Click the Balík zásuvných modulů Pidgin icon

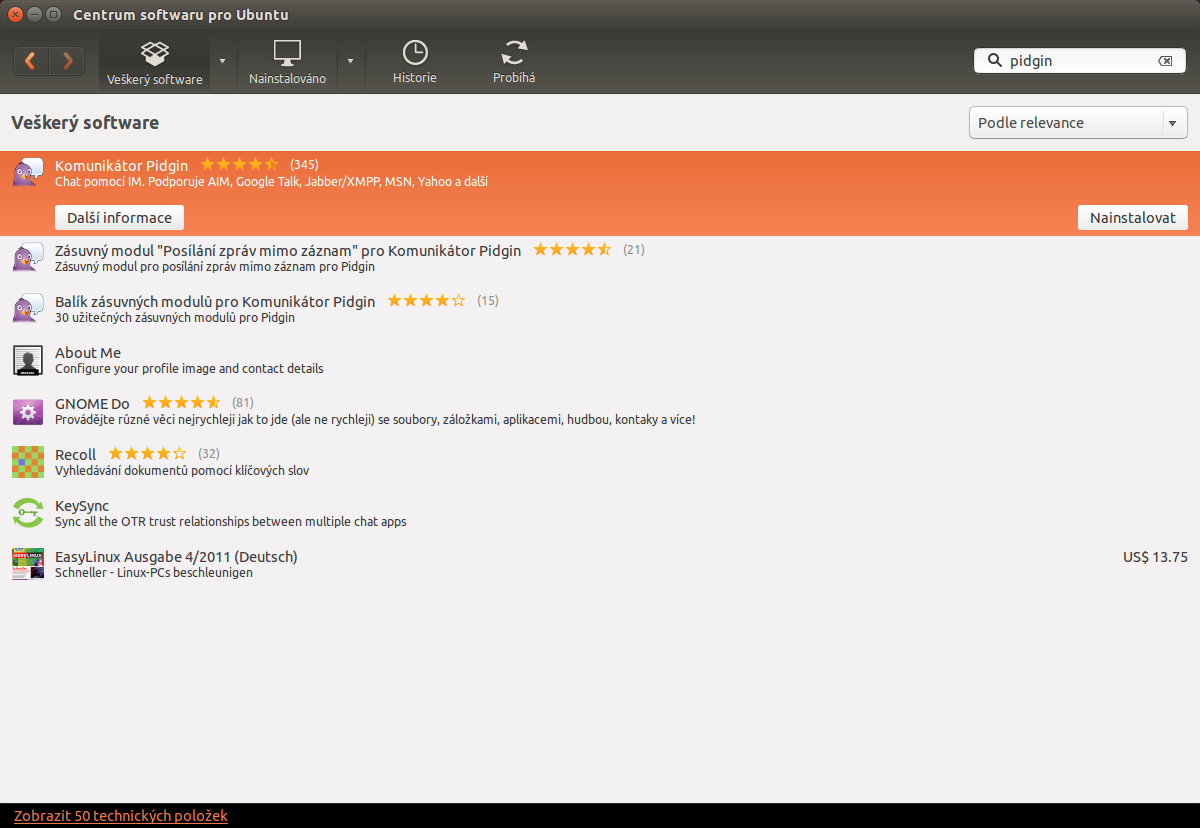(x=27, y=308)
